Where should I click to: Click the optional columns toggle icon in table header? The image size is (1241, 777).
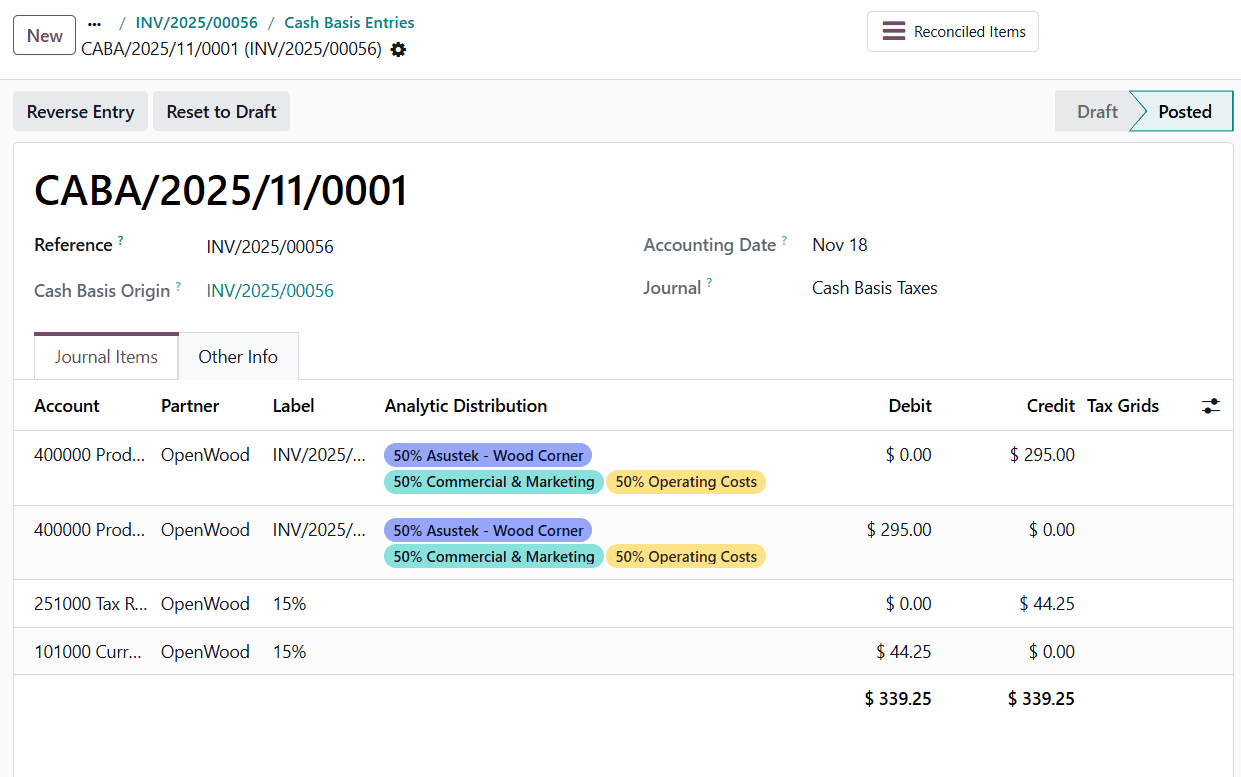point(1210,406)
